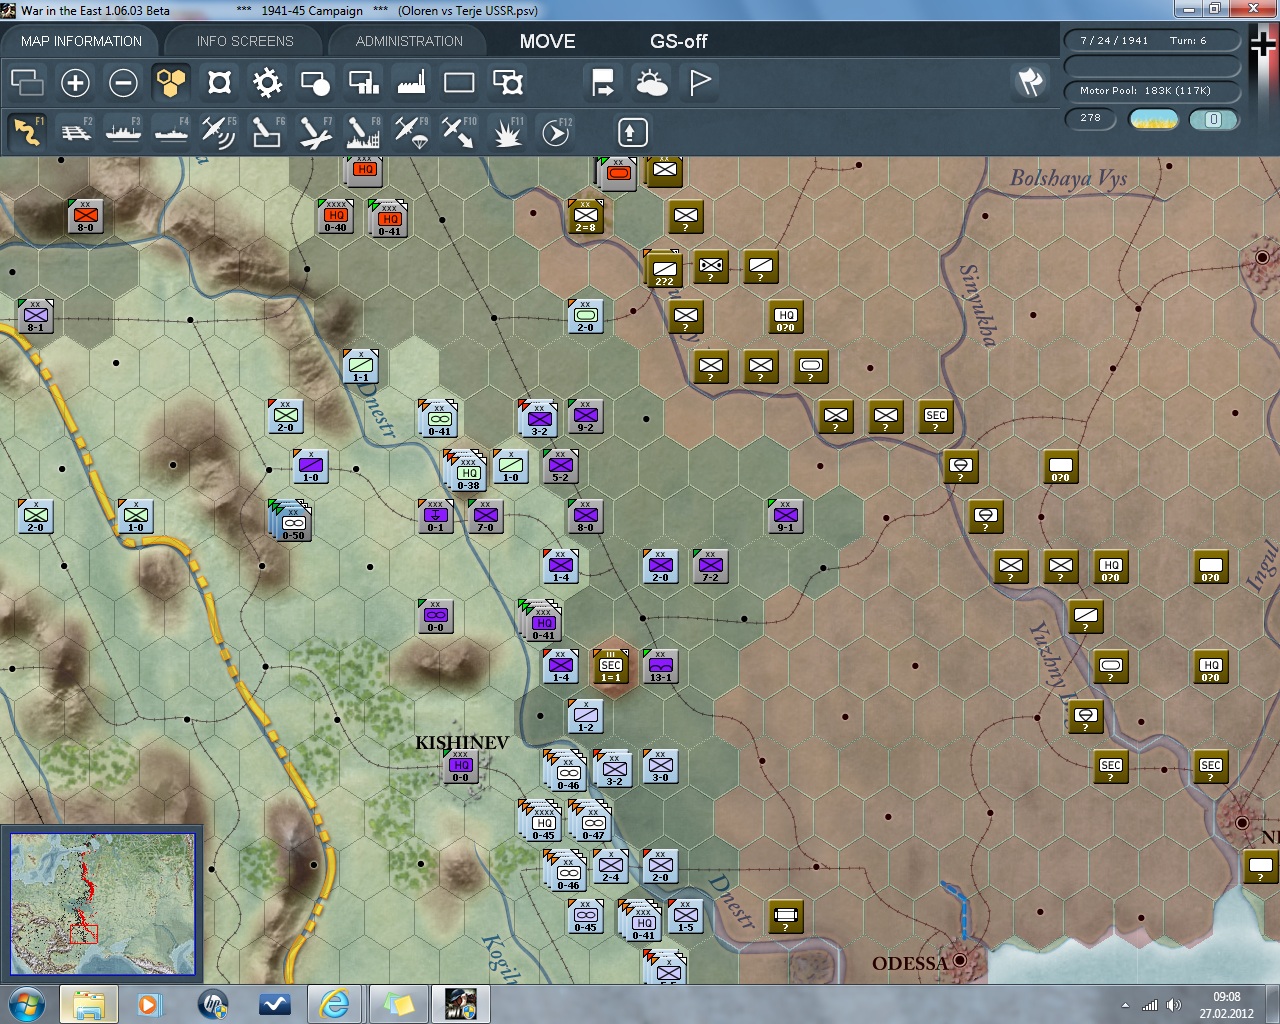Click the F12 circled arrow icon
The width and height of the screenshot is (1280, 1024).
pos(555,131)
